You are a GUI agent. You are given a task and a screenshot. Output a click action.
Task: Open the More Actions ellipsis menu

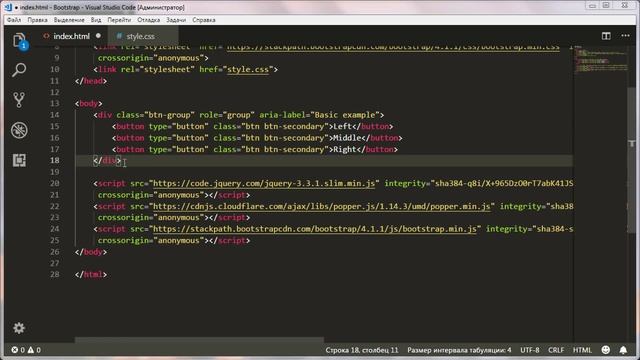point(625,36)
